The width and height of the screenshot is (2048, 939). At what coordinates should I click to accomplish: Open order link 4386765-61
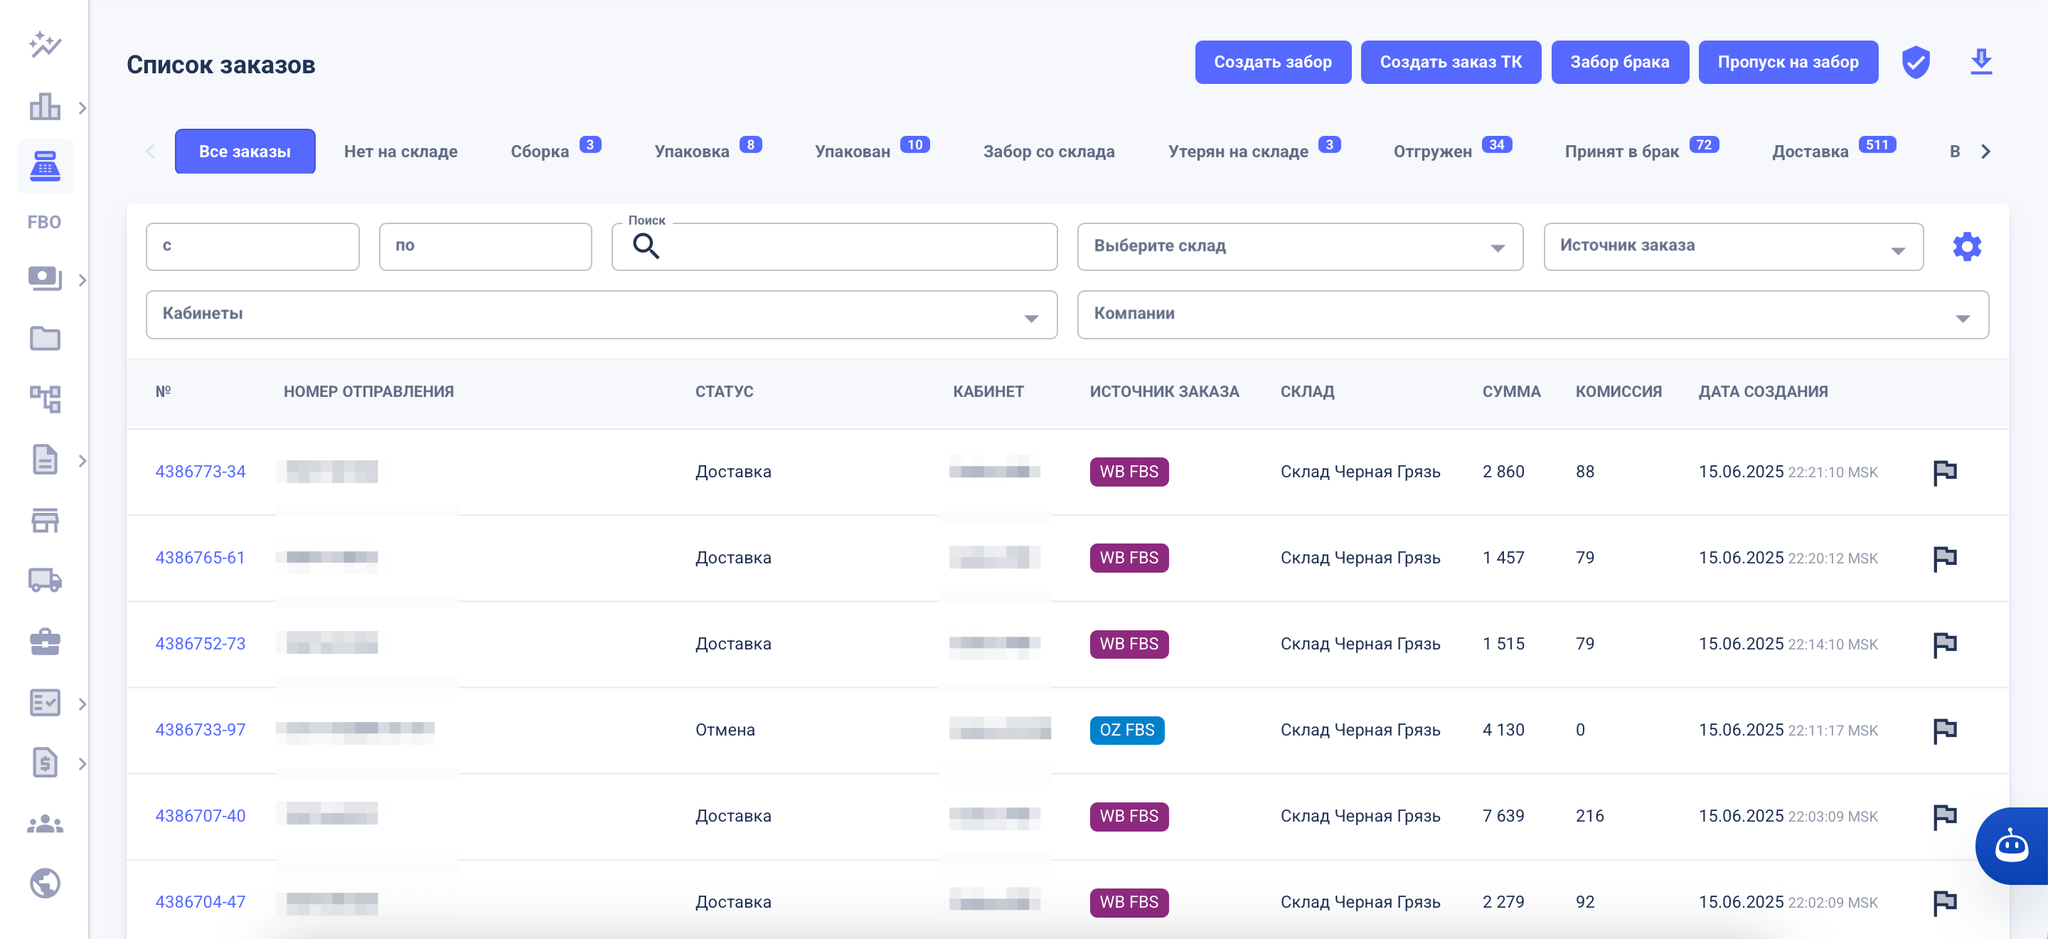(x=200, y=558)
